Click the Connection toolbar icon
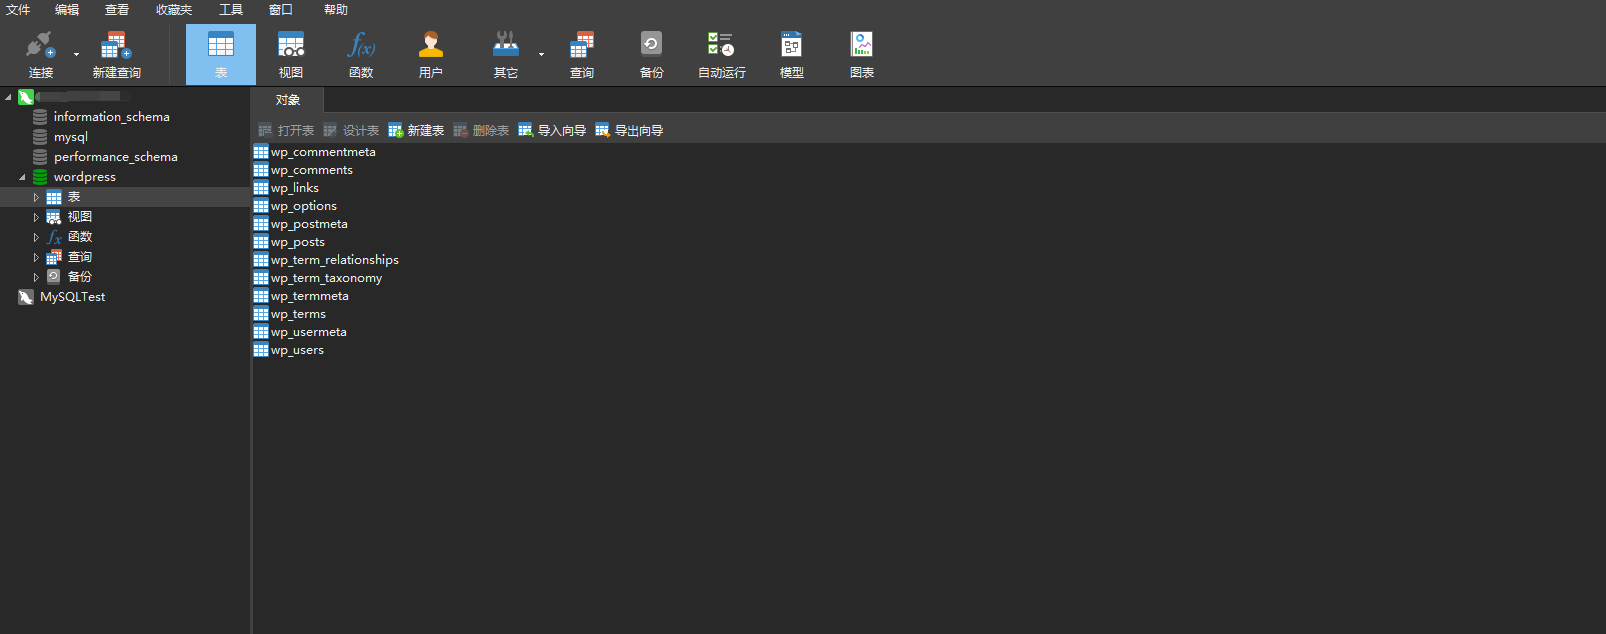 [40, 45]
